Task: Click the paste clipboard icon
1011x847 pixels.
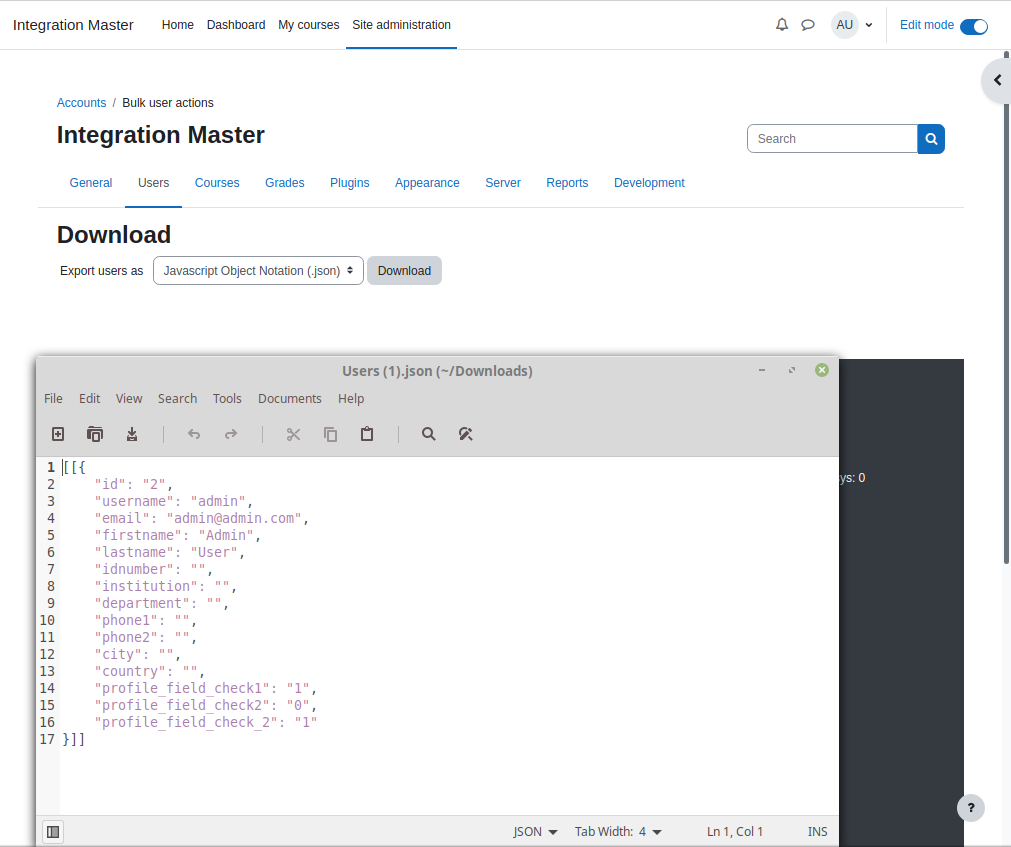Action: point(367,434)
